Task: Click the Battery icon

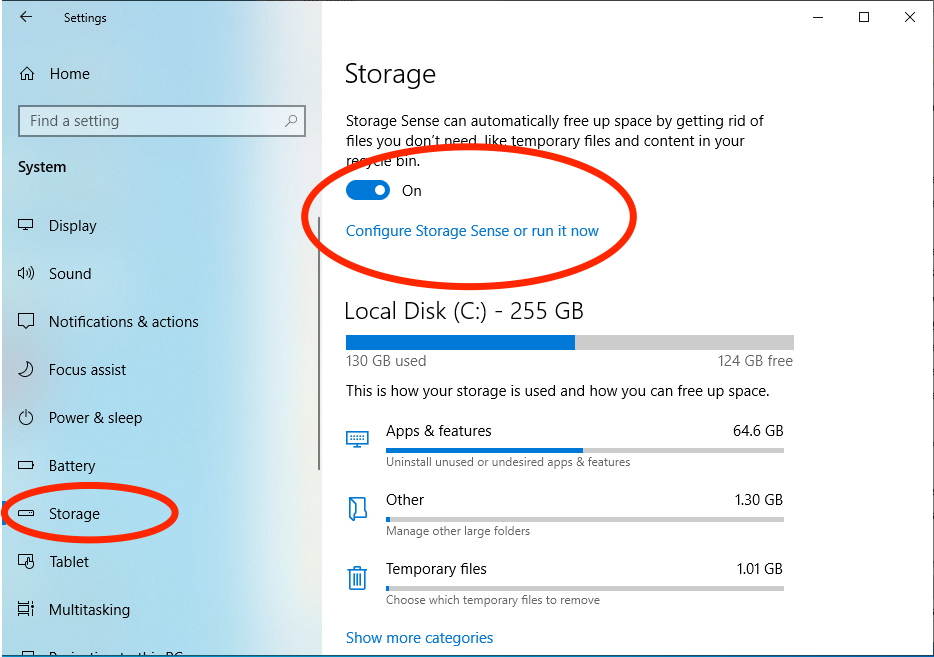Action: (x=26, y=465)
